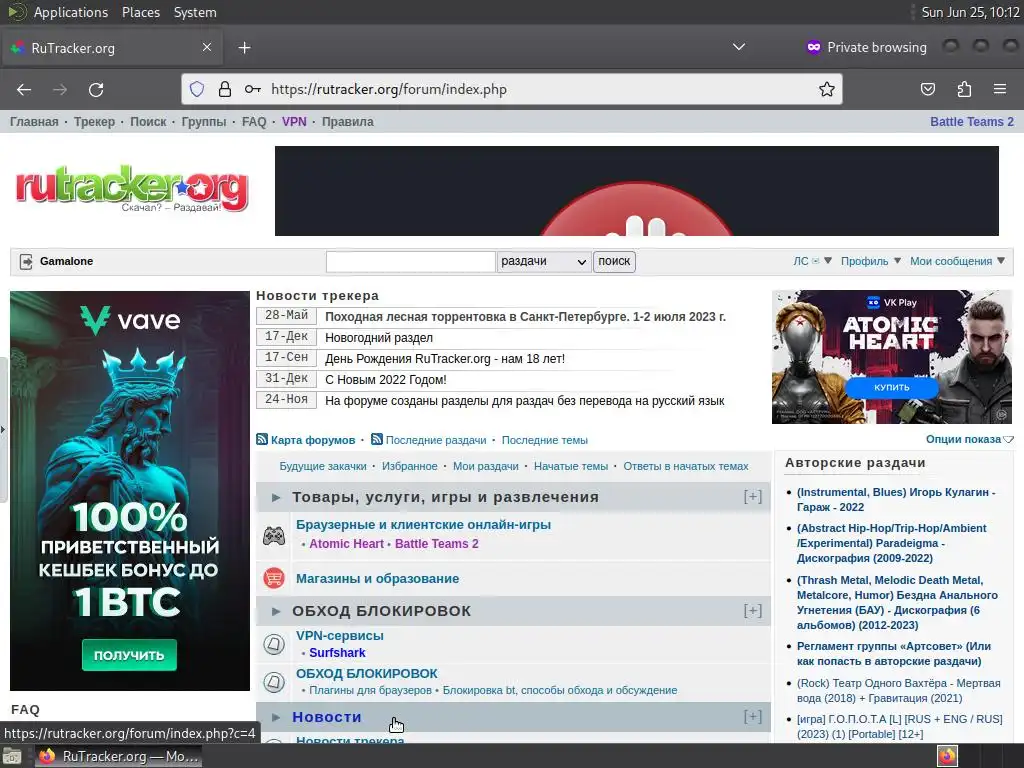Image resolution: width=1024 pixels, height=768 pixels.
Task: Click the Firefox icon in the bottom panel tray
Action: pyautogui.click(x=947, y=756)
